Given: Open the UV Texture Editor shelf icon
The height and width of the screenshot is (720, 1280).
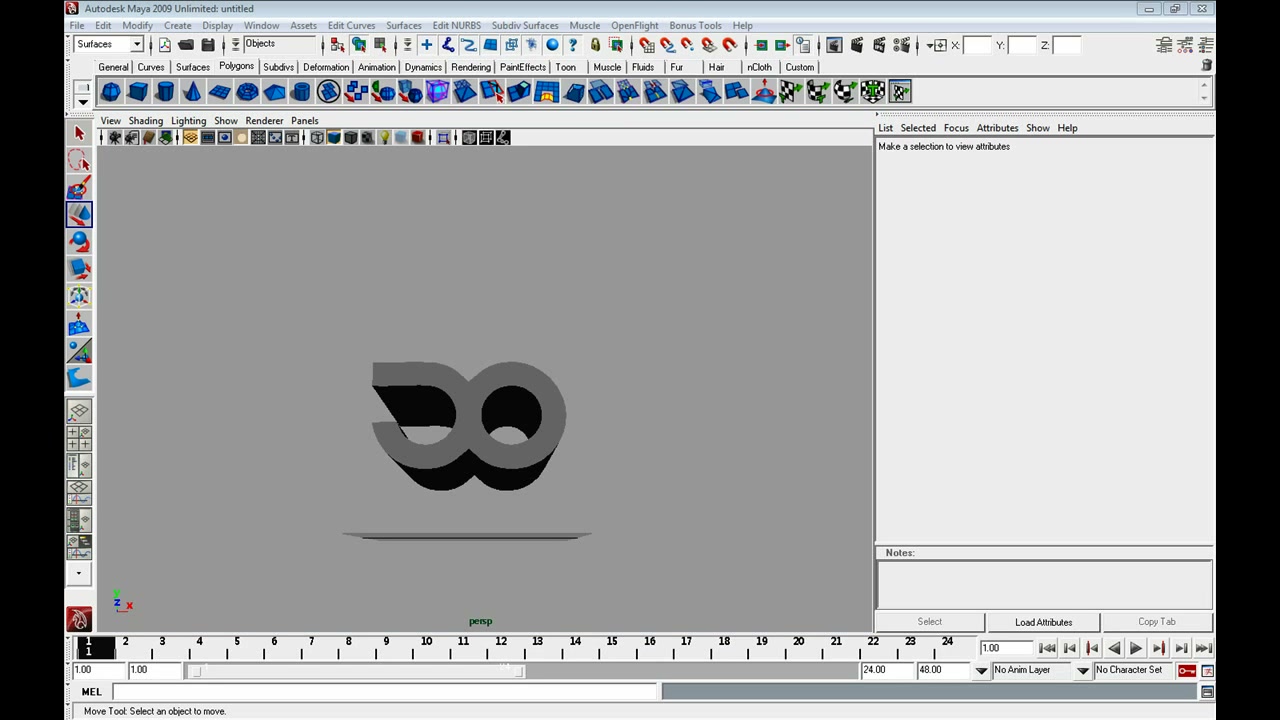Looking at the screenshot, I should coord(900,92).
